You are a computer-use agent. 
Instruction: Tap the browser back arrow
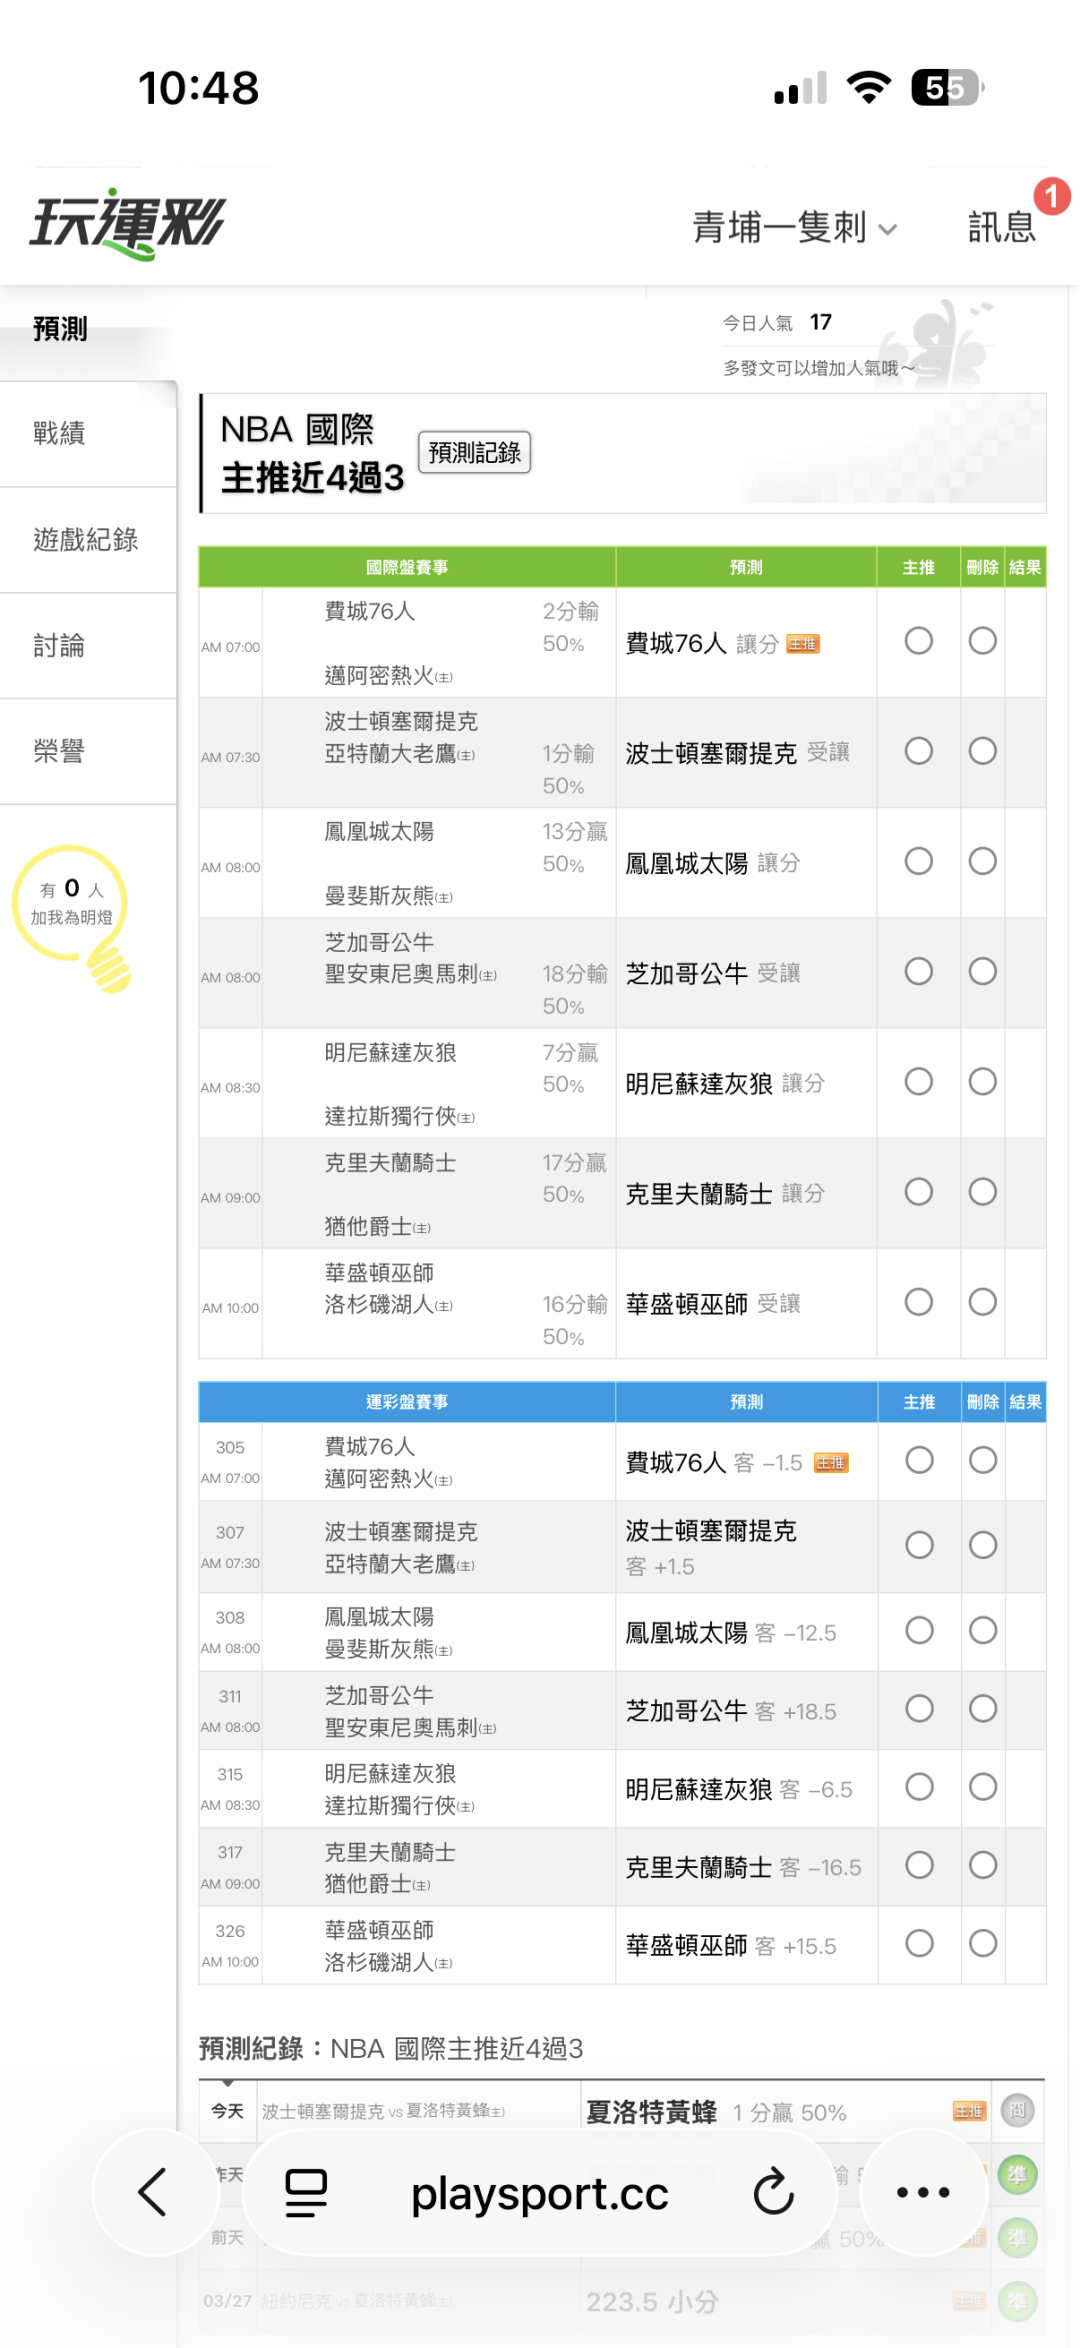coord(153,2192)
